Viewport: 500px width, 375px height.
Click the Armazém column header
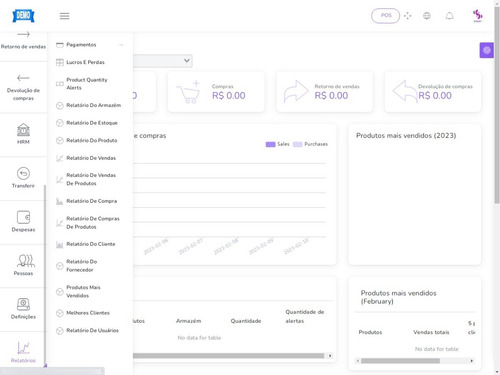click(x=188, y=321)
